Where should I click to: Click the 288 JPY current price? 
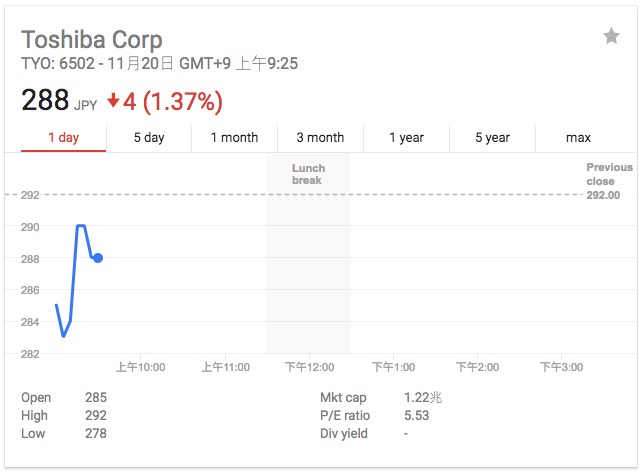pyautogui.click(x=59, y=101)
